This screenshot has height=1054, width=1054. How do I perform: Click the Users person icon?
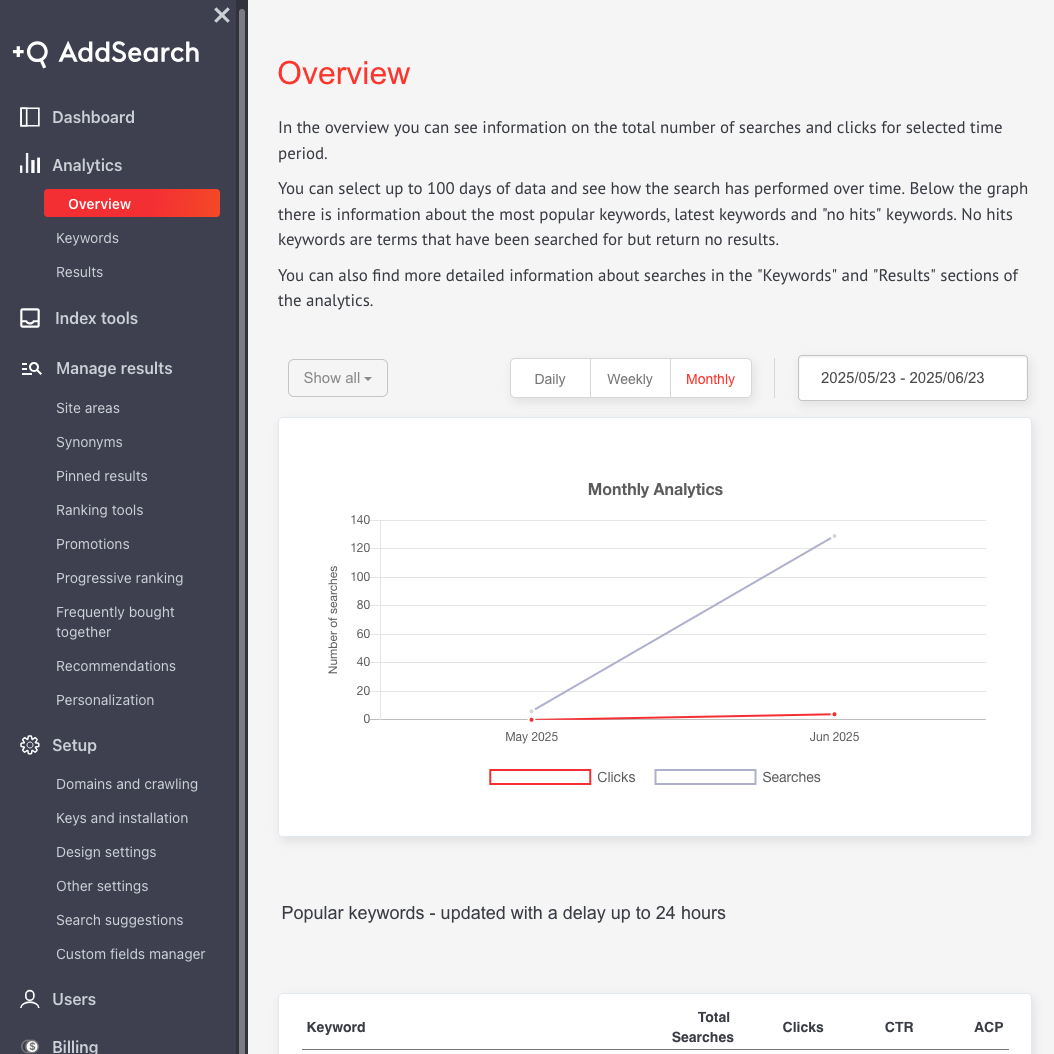tap(30, 999)
